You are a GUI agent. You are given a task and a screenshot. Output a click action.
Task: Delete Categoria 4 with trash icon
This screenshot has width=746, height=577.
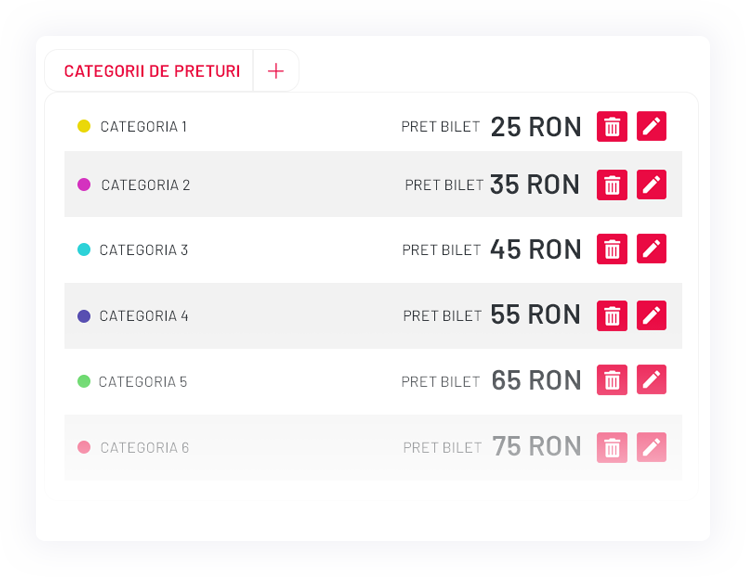pyautogui.click(x=612, y=315)
